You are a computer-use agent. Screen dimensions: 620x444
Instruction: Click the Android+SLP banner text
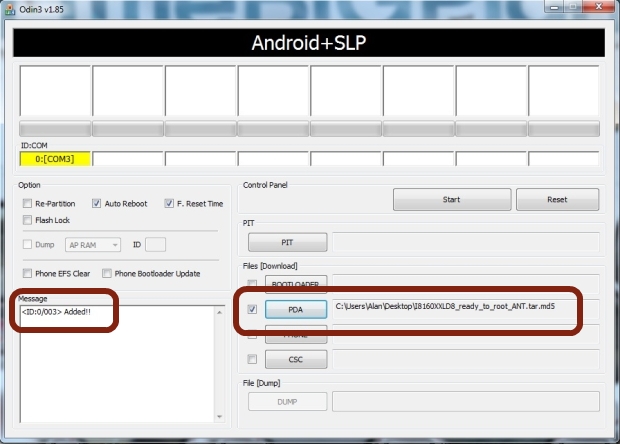tap(309, 43)
